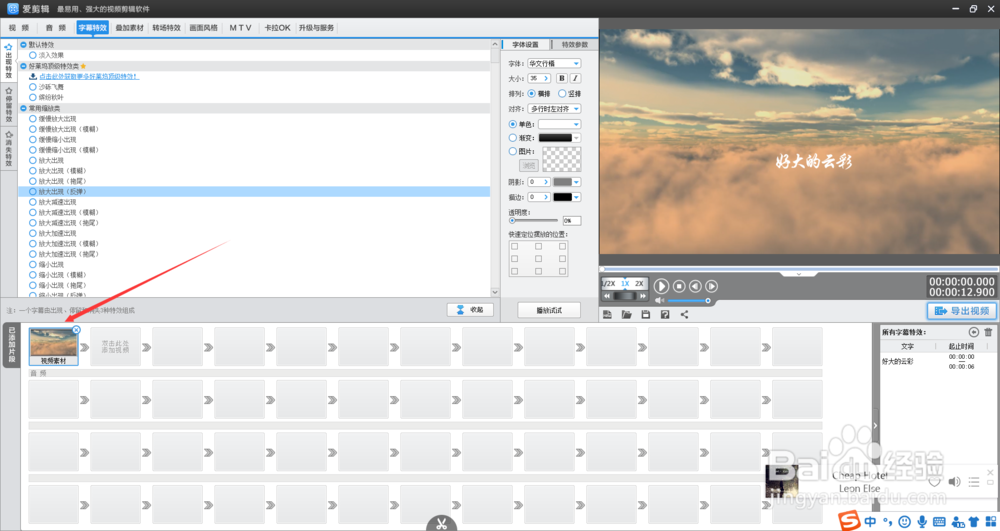Viewport: 1000px width, 531px height.
Task: Tick the center quick-position checkbox in the grid
Action: pos(538,259)
